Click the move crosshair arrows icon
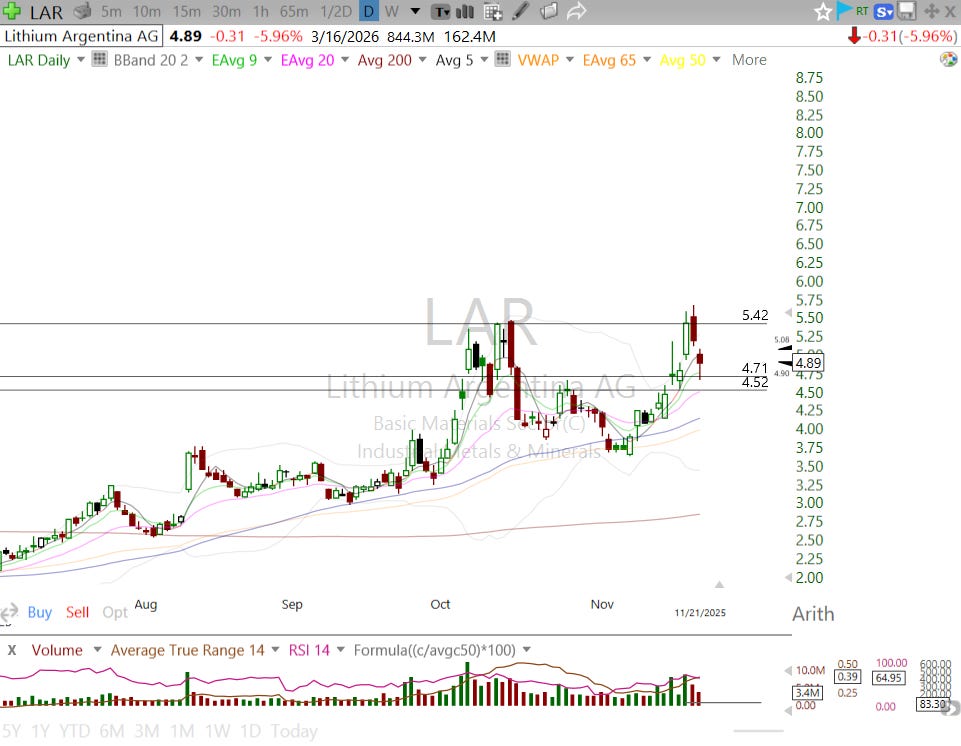961x746 pixels. pyautogui.click(x=931, y=11)
